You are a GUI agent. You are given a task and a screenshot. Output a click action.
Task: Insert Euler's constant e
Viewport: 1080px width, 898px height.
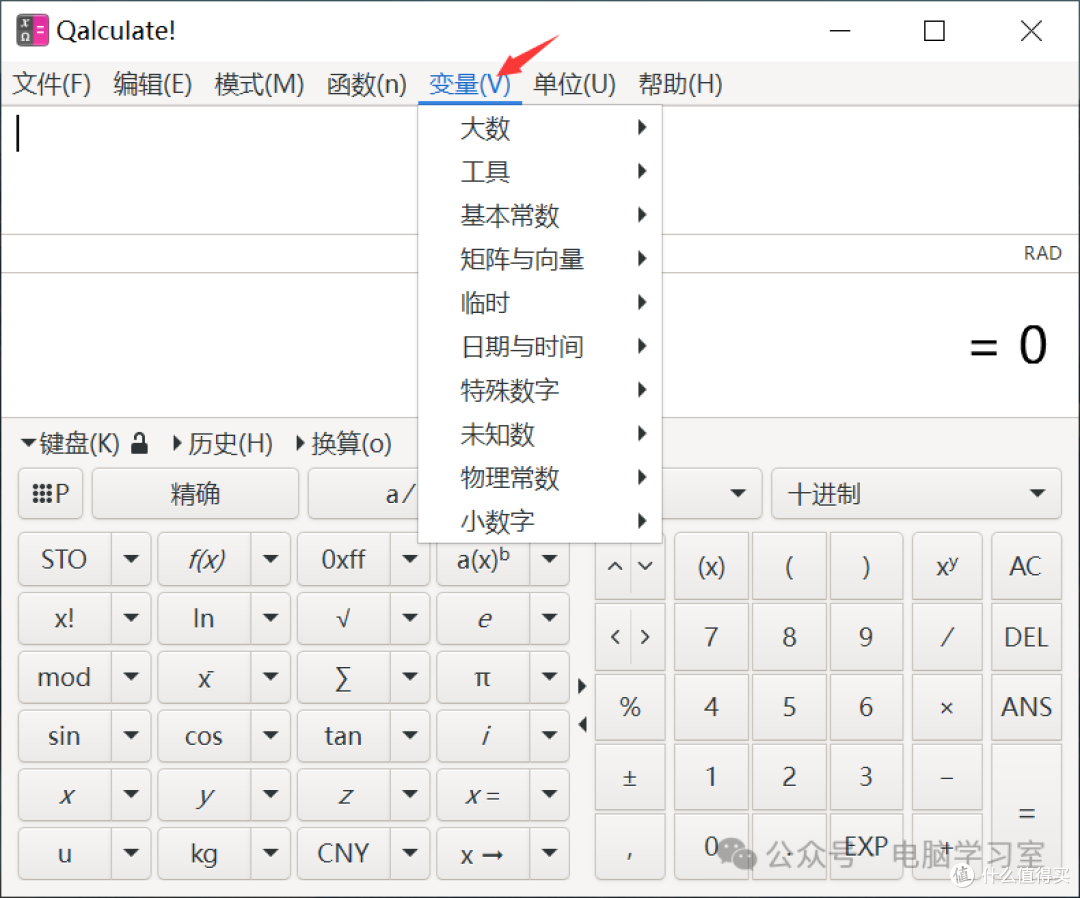pos(484,618)
